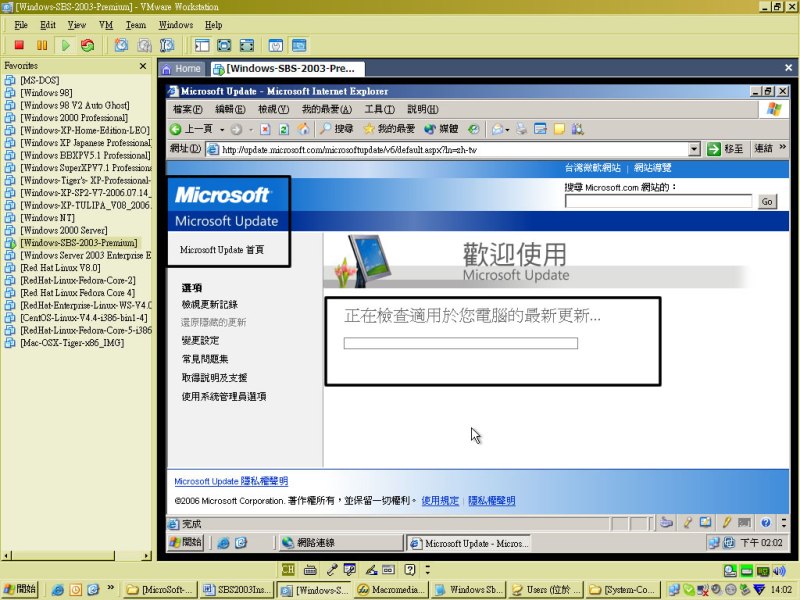Open the VMware File menu
The width and height of the screenshot is (800, 600).
[21, 25]
